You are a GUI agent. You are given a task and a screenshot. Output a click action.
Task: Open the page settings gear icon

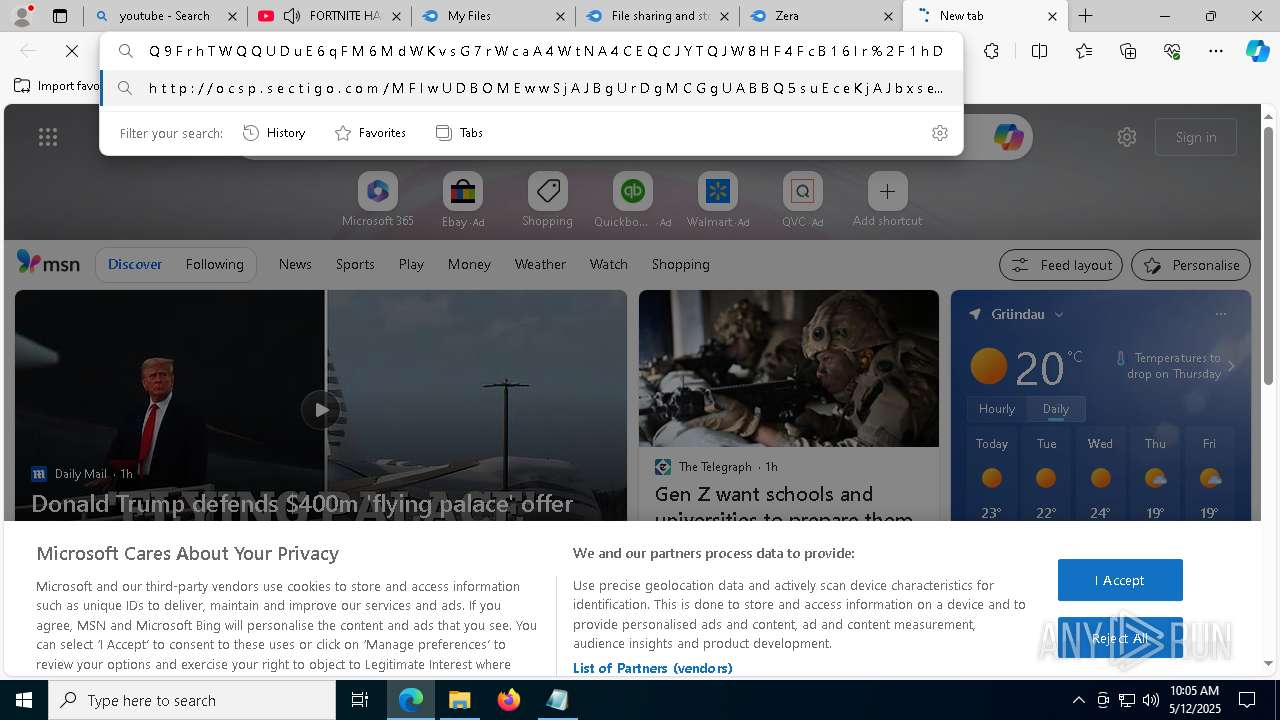(x=1127, y=137)
